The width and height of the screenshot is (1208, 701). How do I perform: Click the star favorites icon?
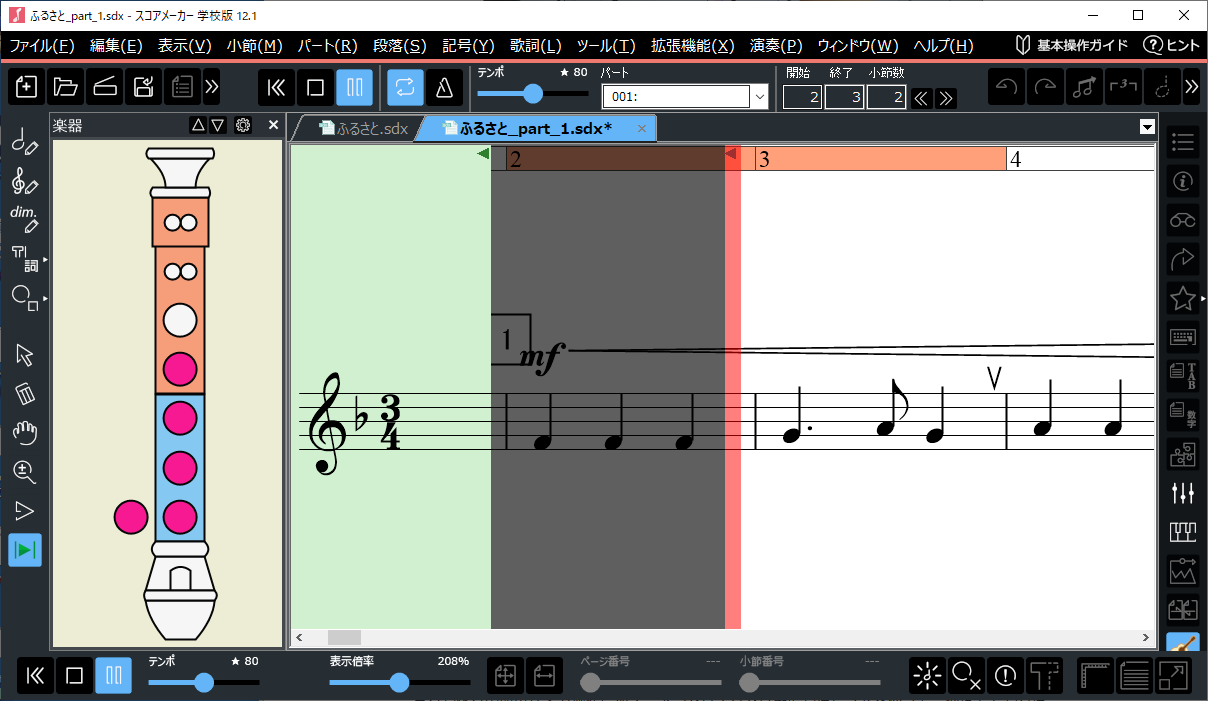click(1183, 297)
